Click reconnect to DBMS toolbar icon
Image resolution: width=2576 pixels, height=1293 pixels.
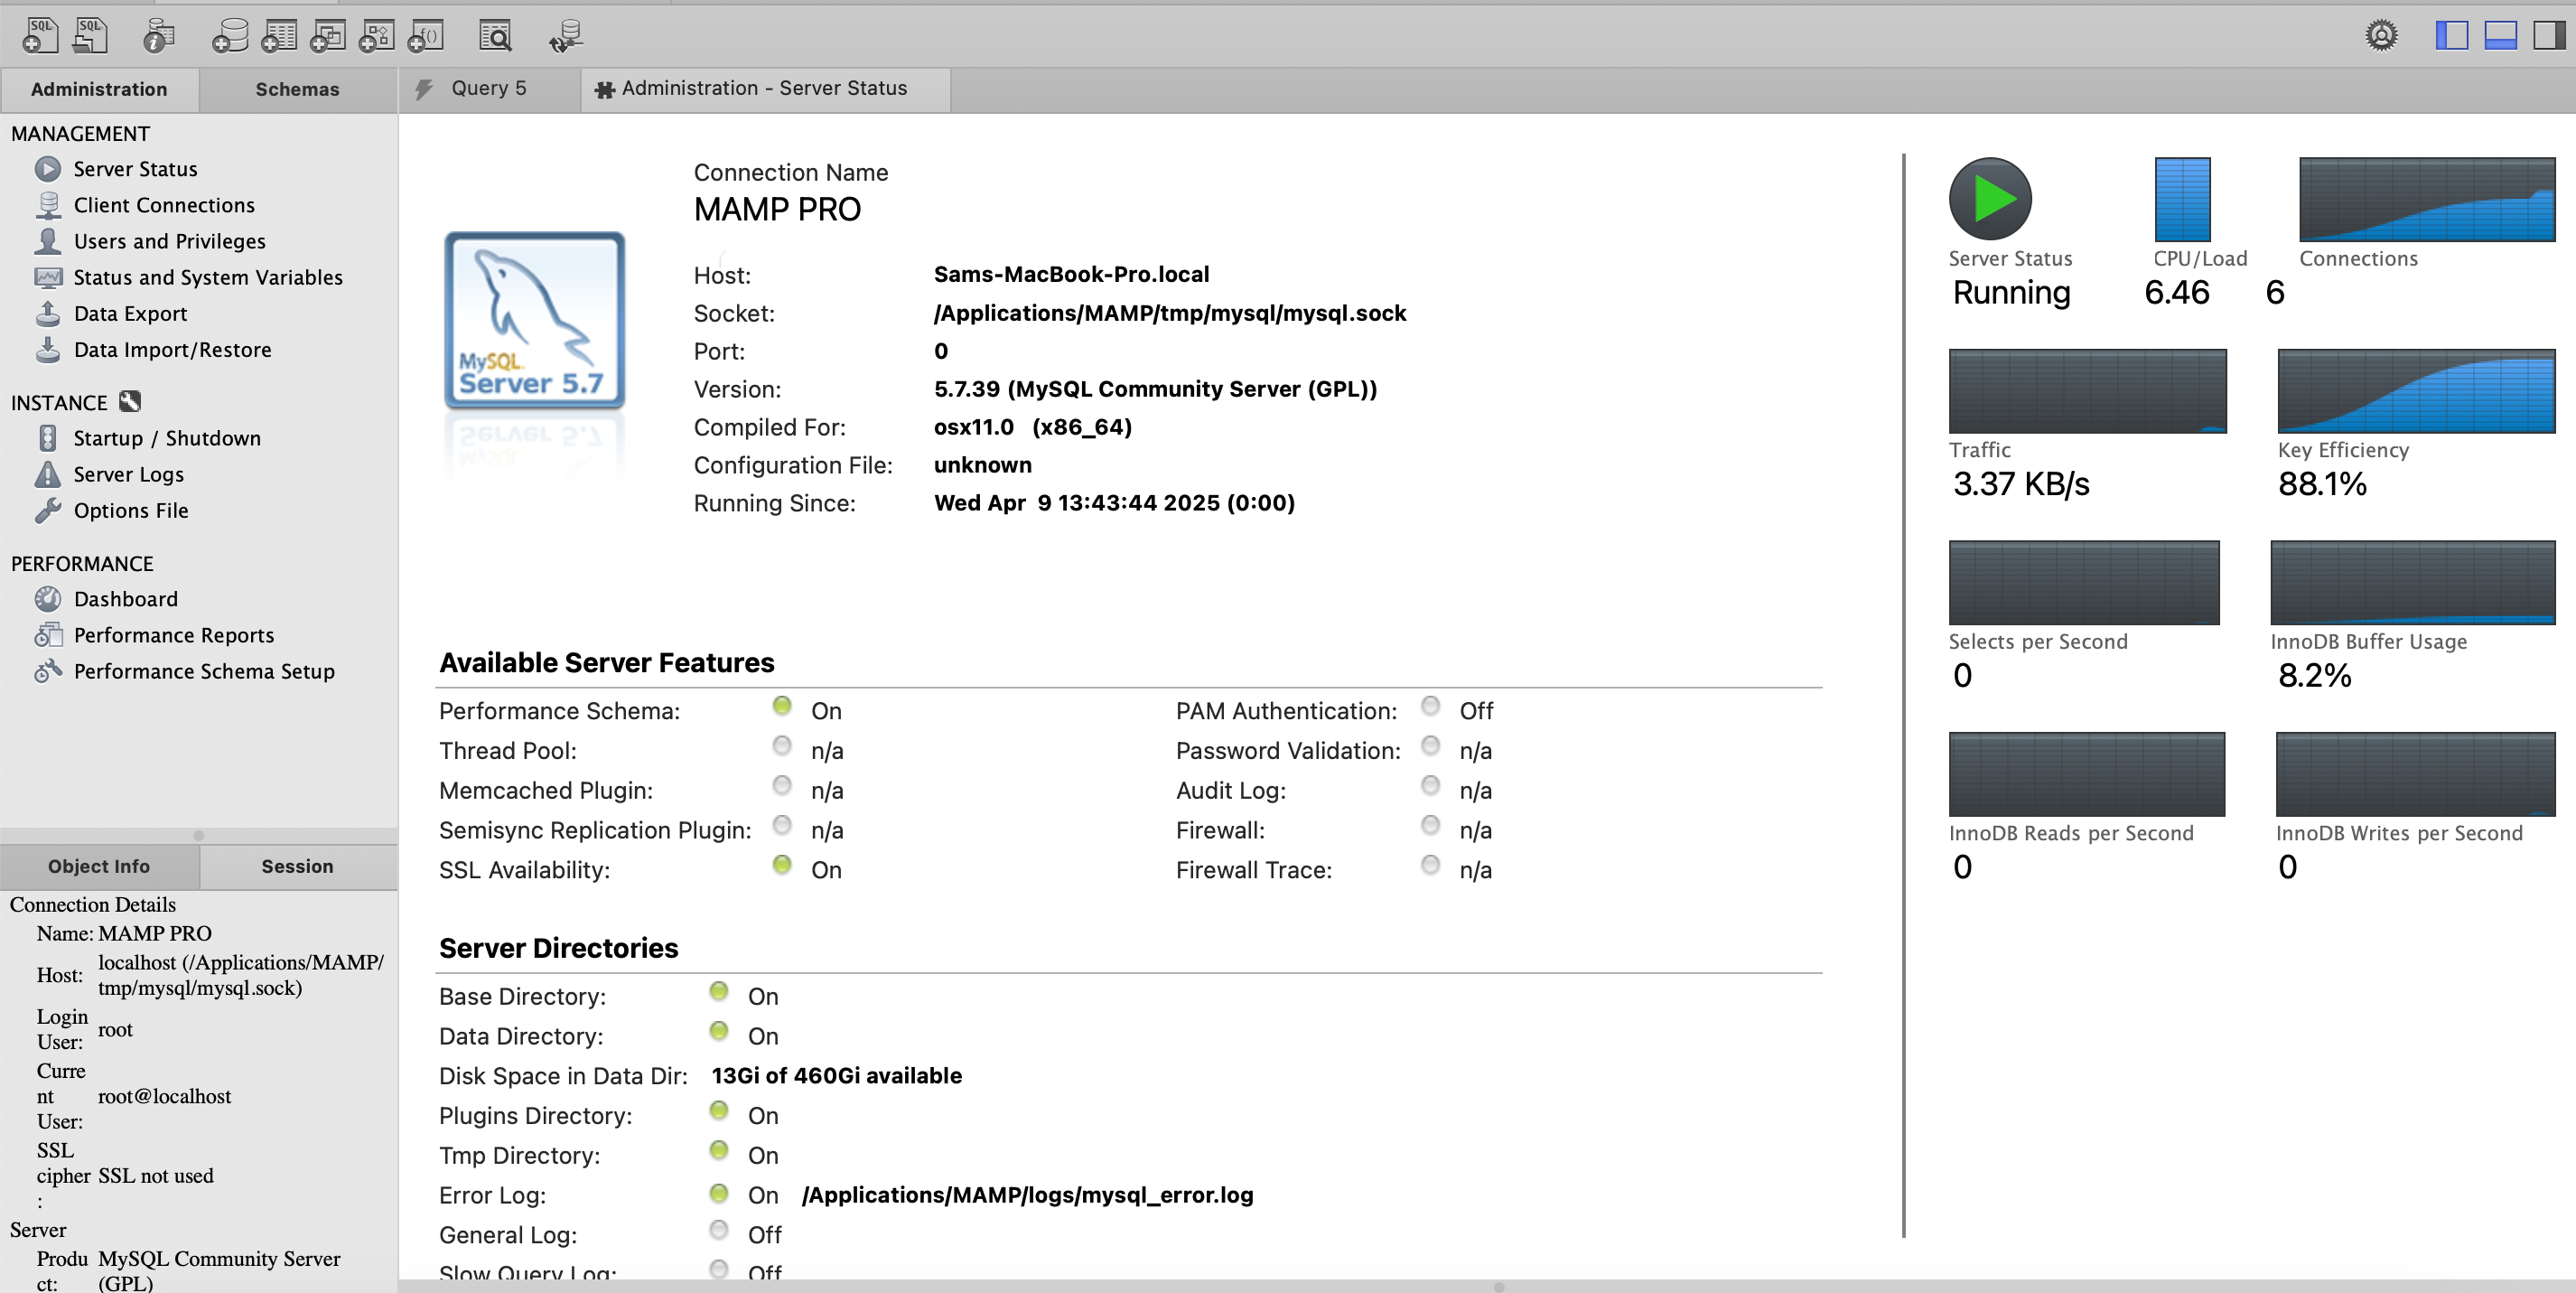[x=566, y=36]
